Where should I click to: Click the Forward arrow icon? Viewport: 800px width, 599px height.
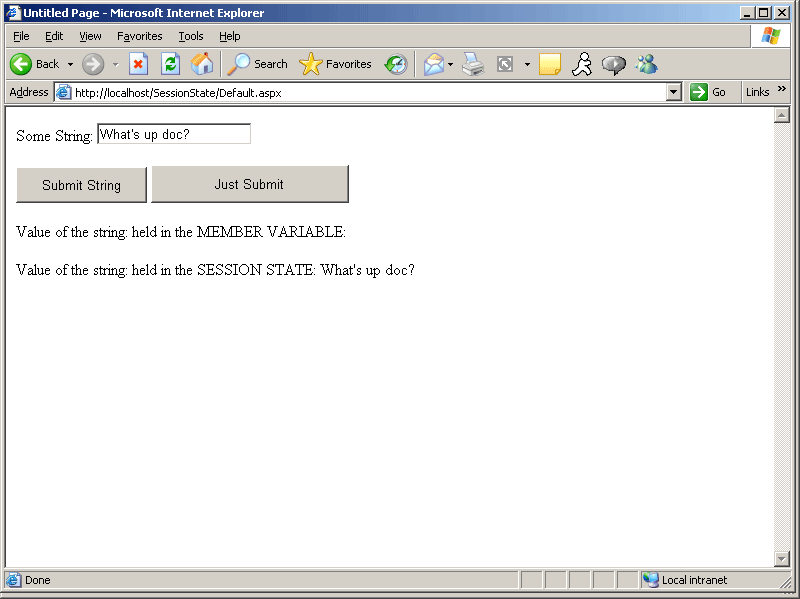[x=93, y=64]
